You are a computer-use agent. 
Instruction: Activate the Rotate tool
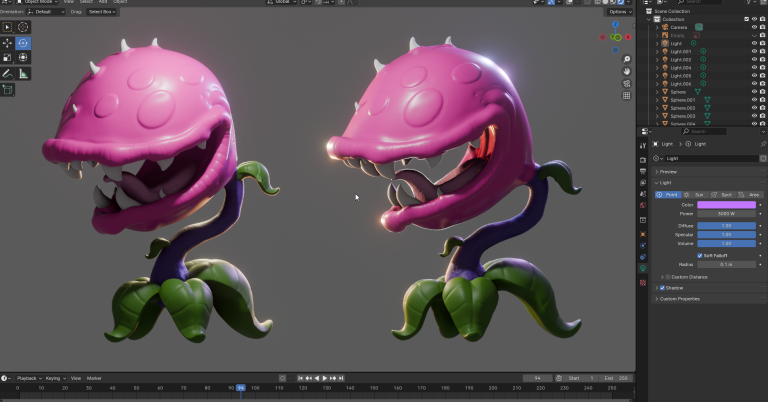click(x=23, y=43)
